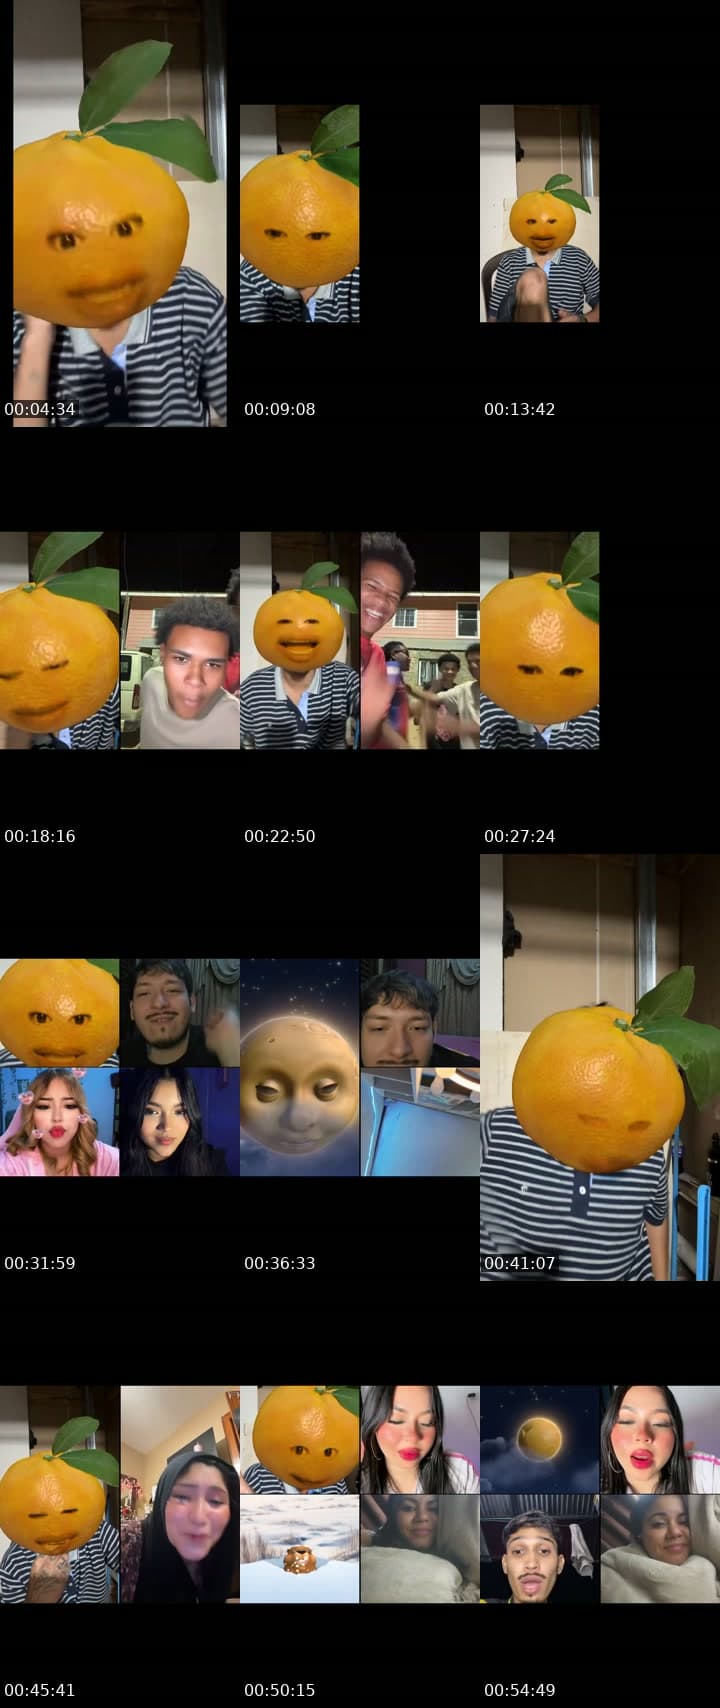Jump to timestamp 00:41:07
The width and height of the screenshot is (720, 1708).
point(520,1263)
